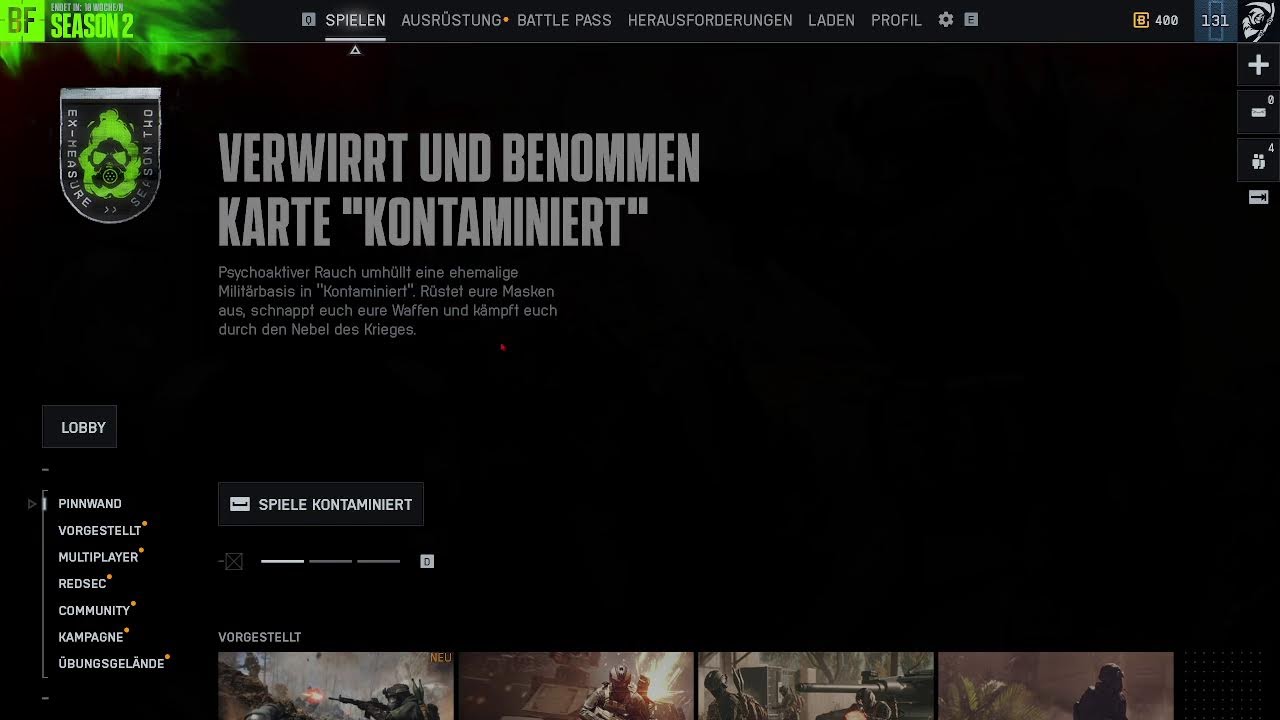Image resolution: width=1280 pixels, height=720 pixels.
Task: Click the Ex-Measure Season Two emblem
Action: [x=110, y=155]
